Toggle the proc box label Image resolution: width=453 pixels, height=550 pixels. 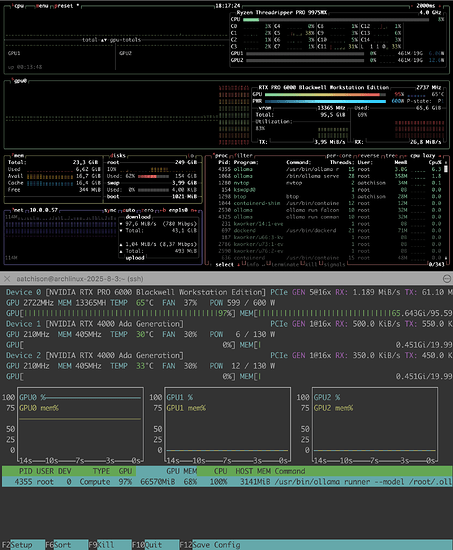(221, 155)
